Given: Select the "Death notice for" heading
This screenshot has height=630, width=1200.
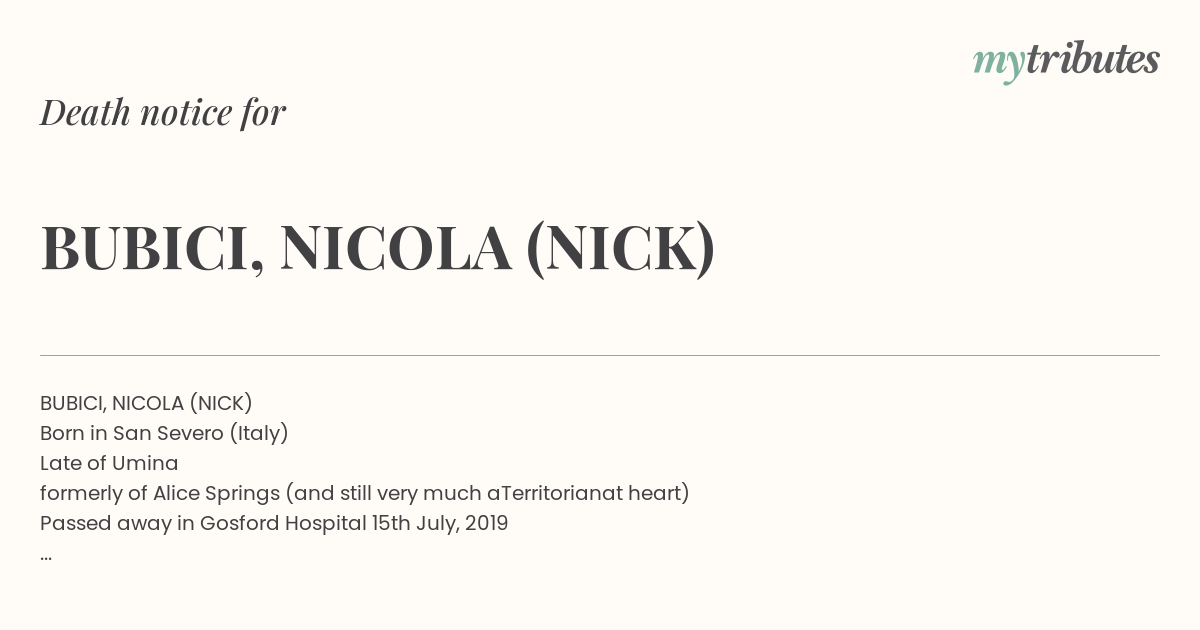Looking at the screenshot, I should 163,112.
